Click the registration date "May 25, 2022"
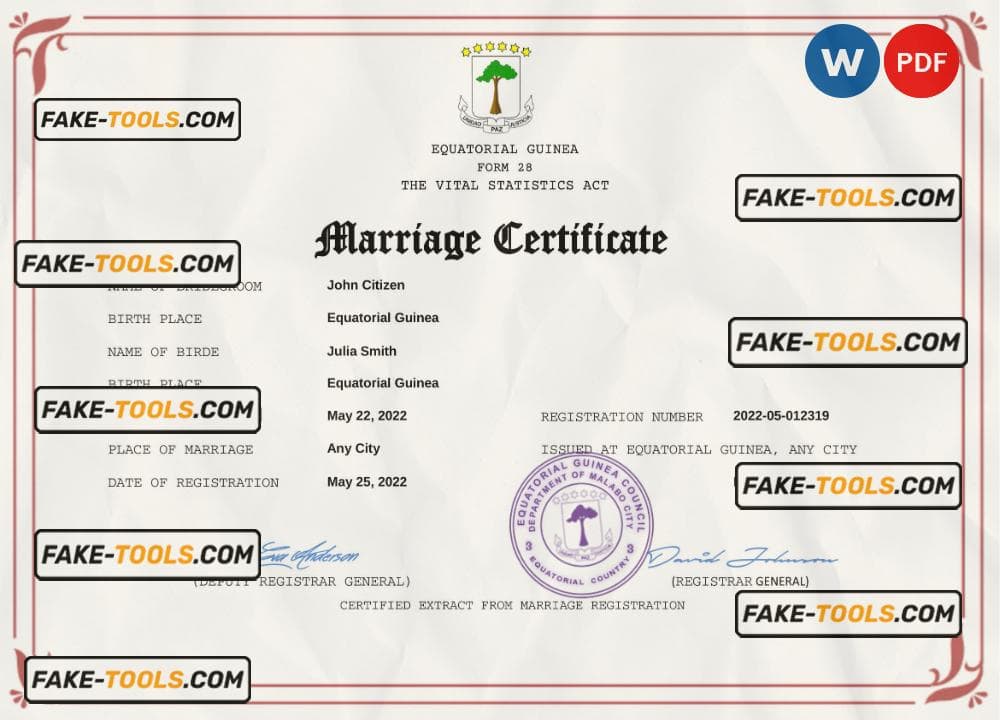Screen dimensions: 1000x720 click(x=367, y=481)
